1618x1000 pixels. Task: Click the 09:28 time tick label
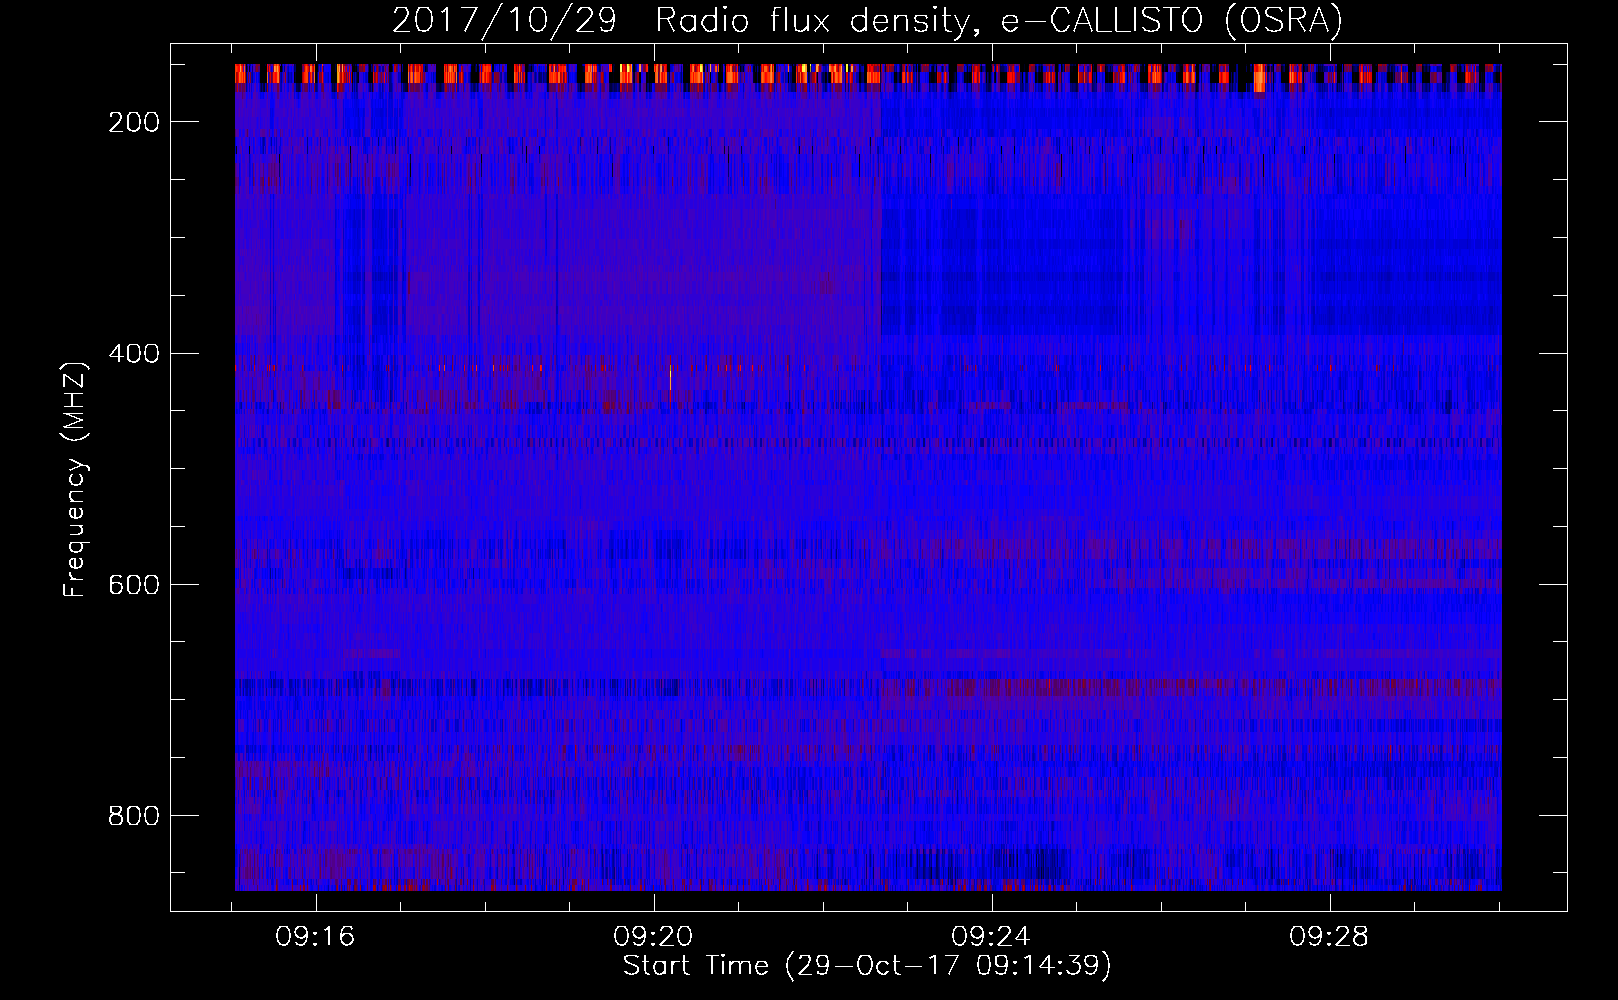(x=1329, y=937)
